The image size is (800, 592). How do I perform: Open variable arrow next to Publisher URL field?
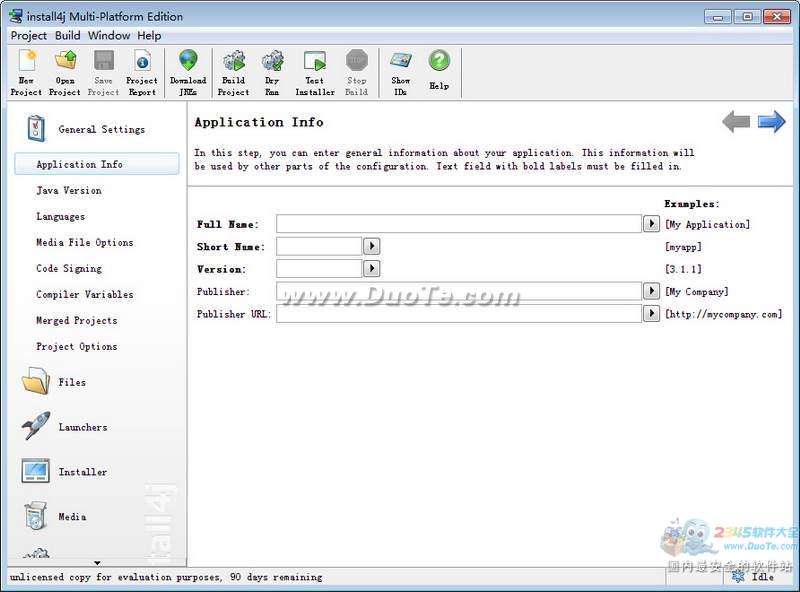[x=651, y=313]
